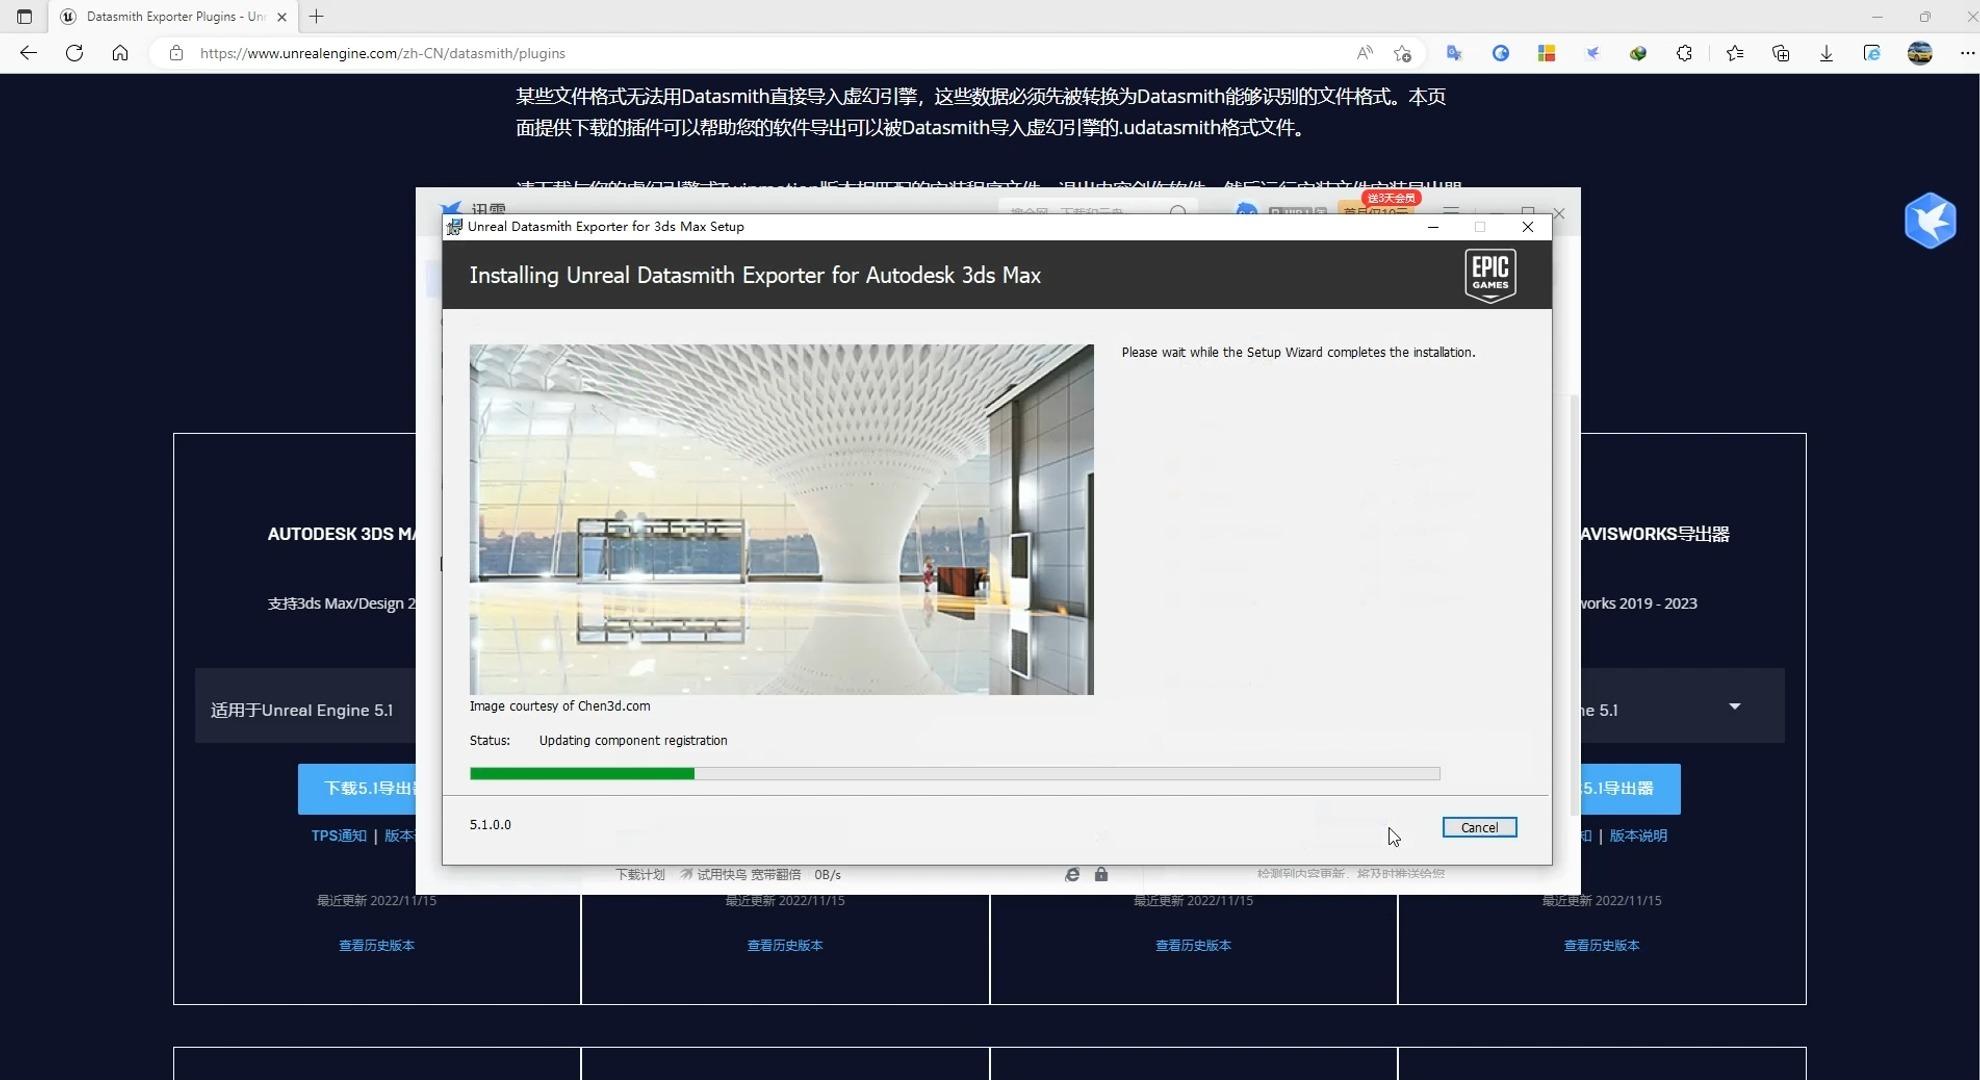Switch to the Datasmith Exporter Plugins tab
The image size is (1980, 1080).
point(170,16)
